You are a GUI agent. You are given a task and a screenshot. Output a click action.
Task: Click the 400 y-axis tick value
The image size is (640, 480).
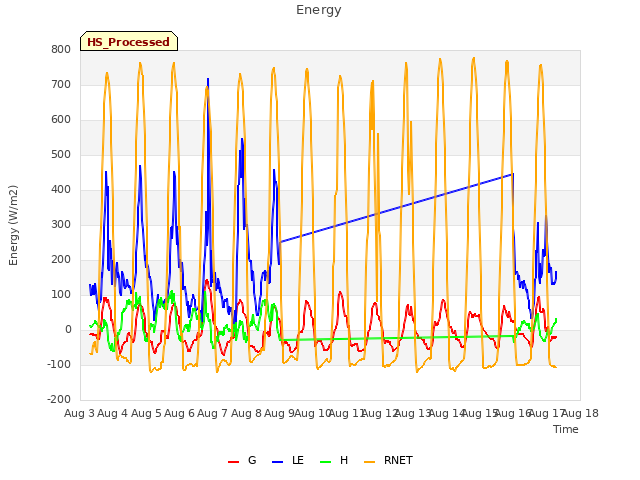click(61, 189)
